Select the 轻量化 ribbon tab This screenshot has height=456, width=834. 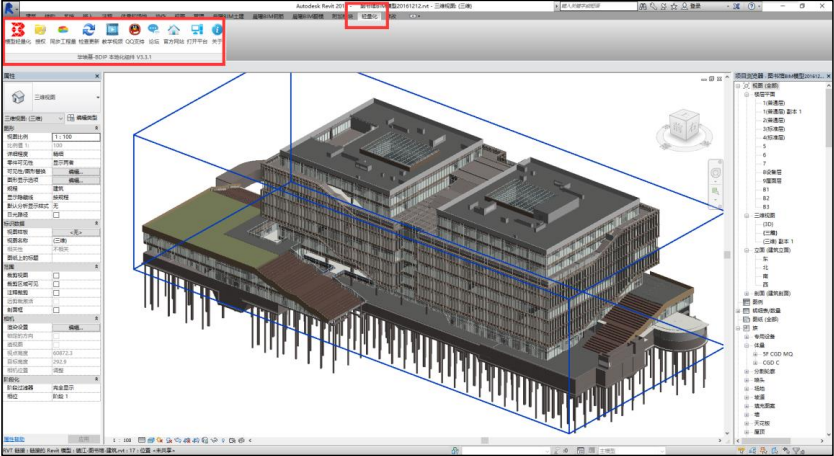pyautogui.click(x=368, y=16)
